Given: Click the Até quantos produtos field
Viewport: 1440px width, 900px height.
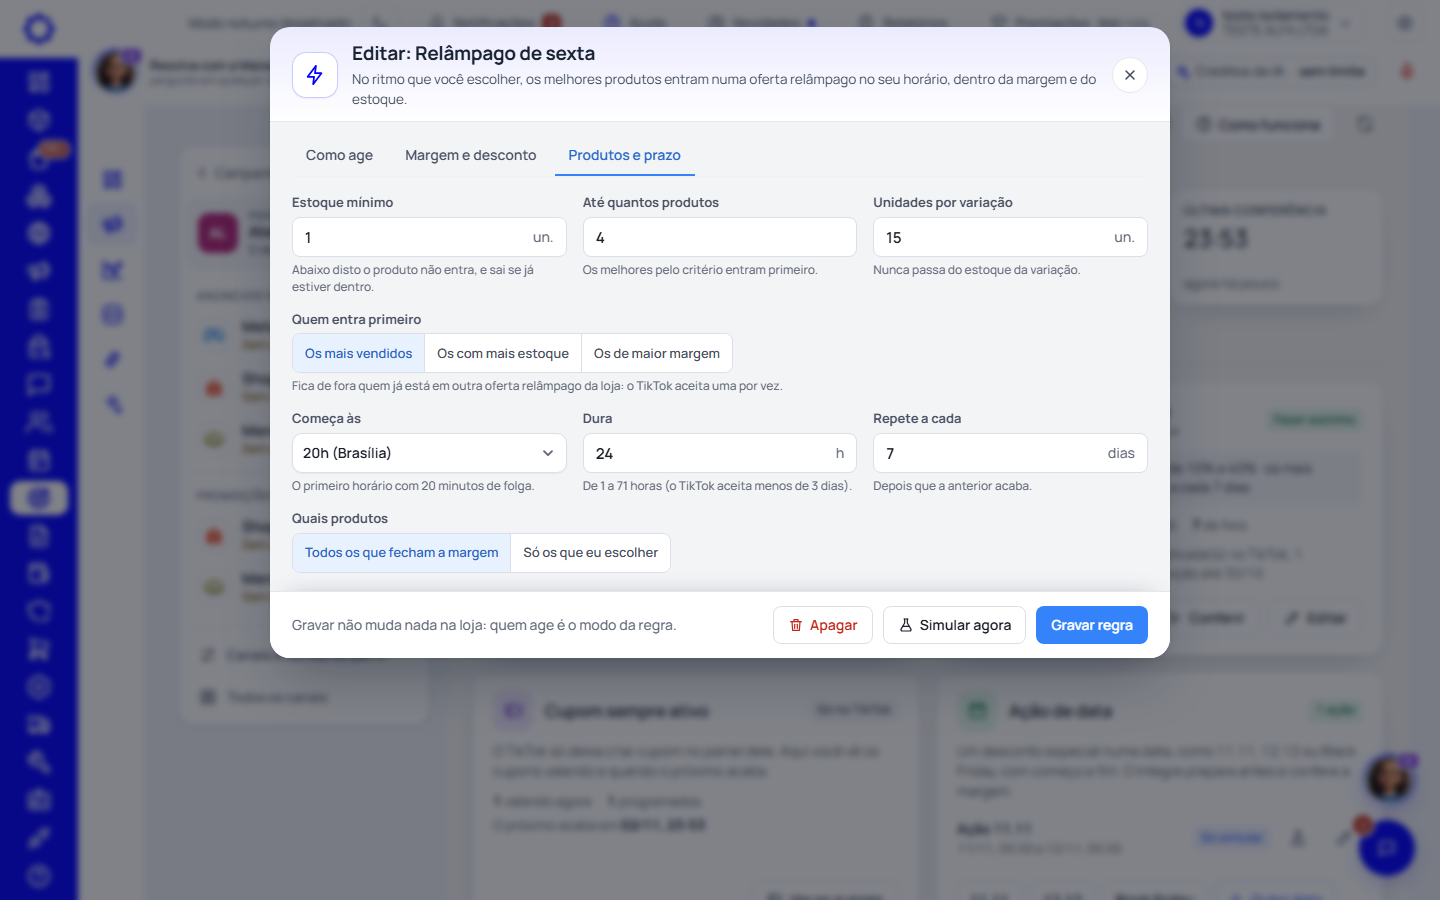Looking at the screenshot, I should coord(720,237).
